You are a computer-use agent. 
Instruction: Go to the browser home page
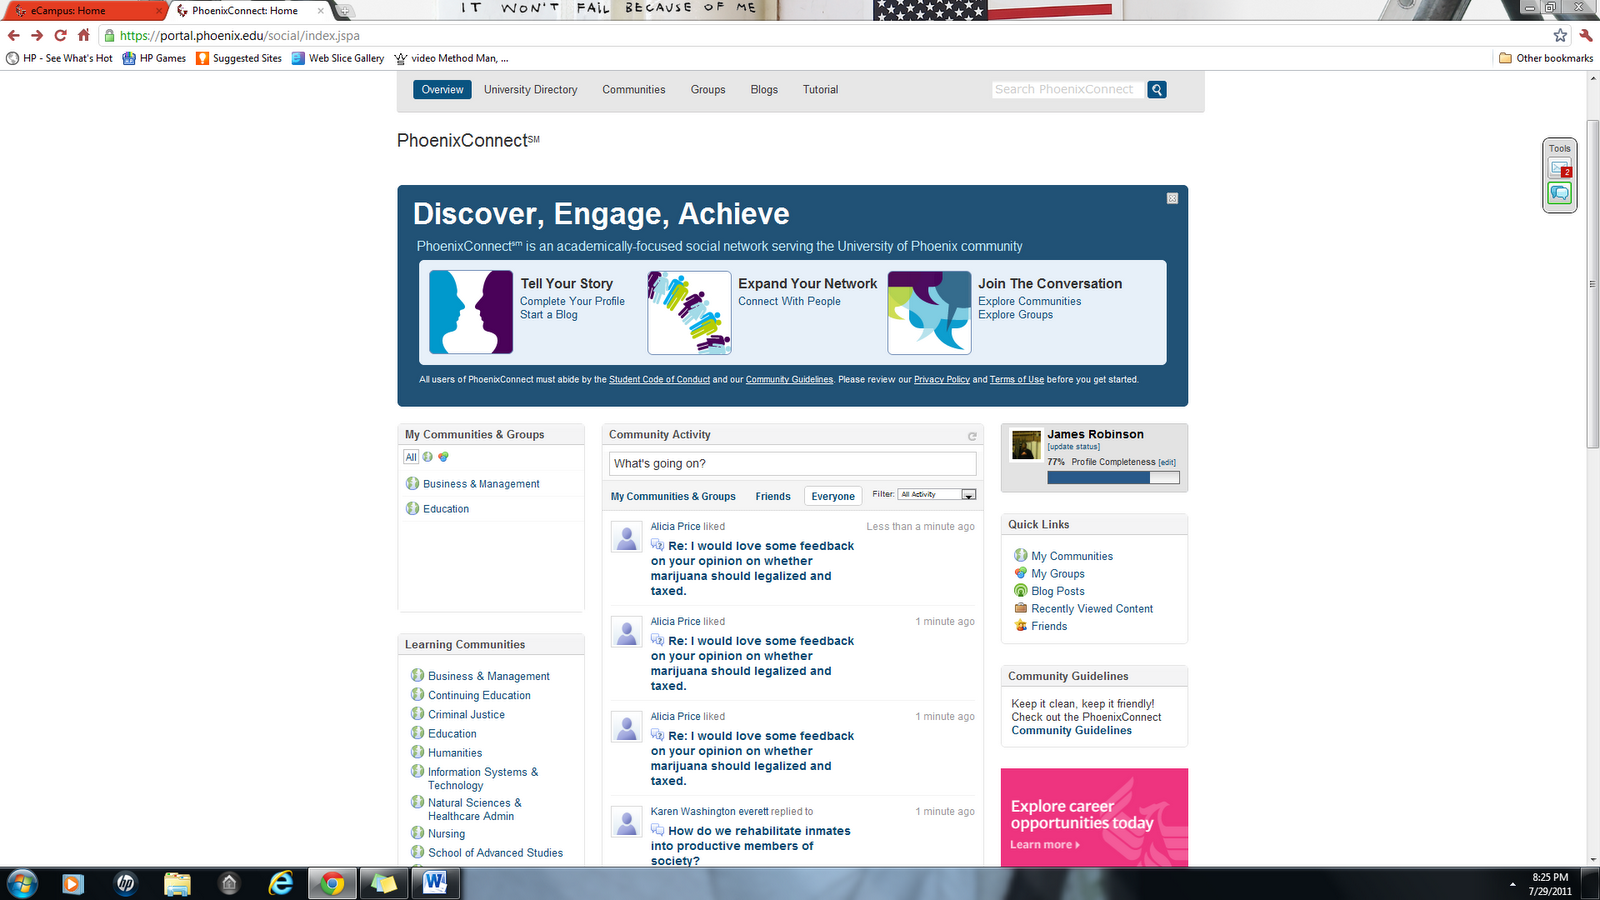click(84, 35)
